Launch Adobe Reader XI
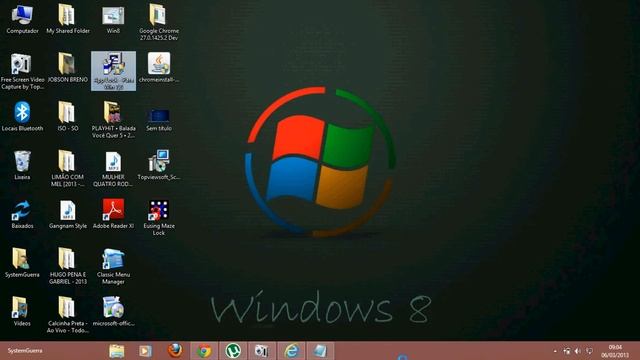Image resolution: width=640 pixels, height=360 pixels. [x=113, y=214]
